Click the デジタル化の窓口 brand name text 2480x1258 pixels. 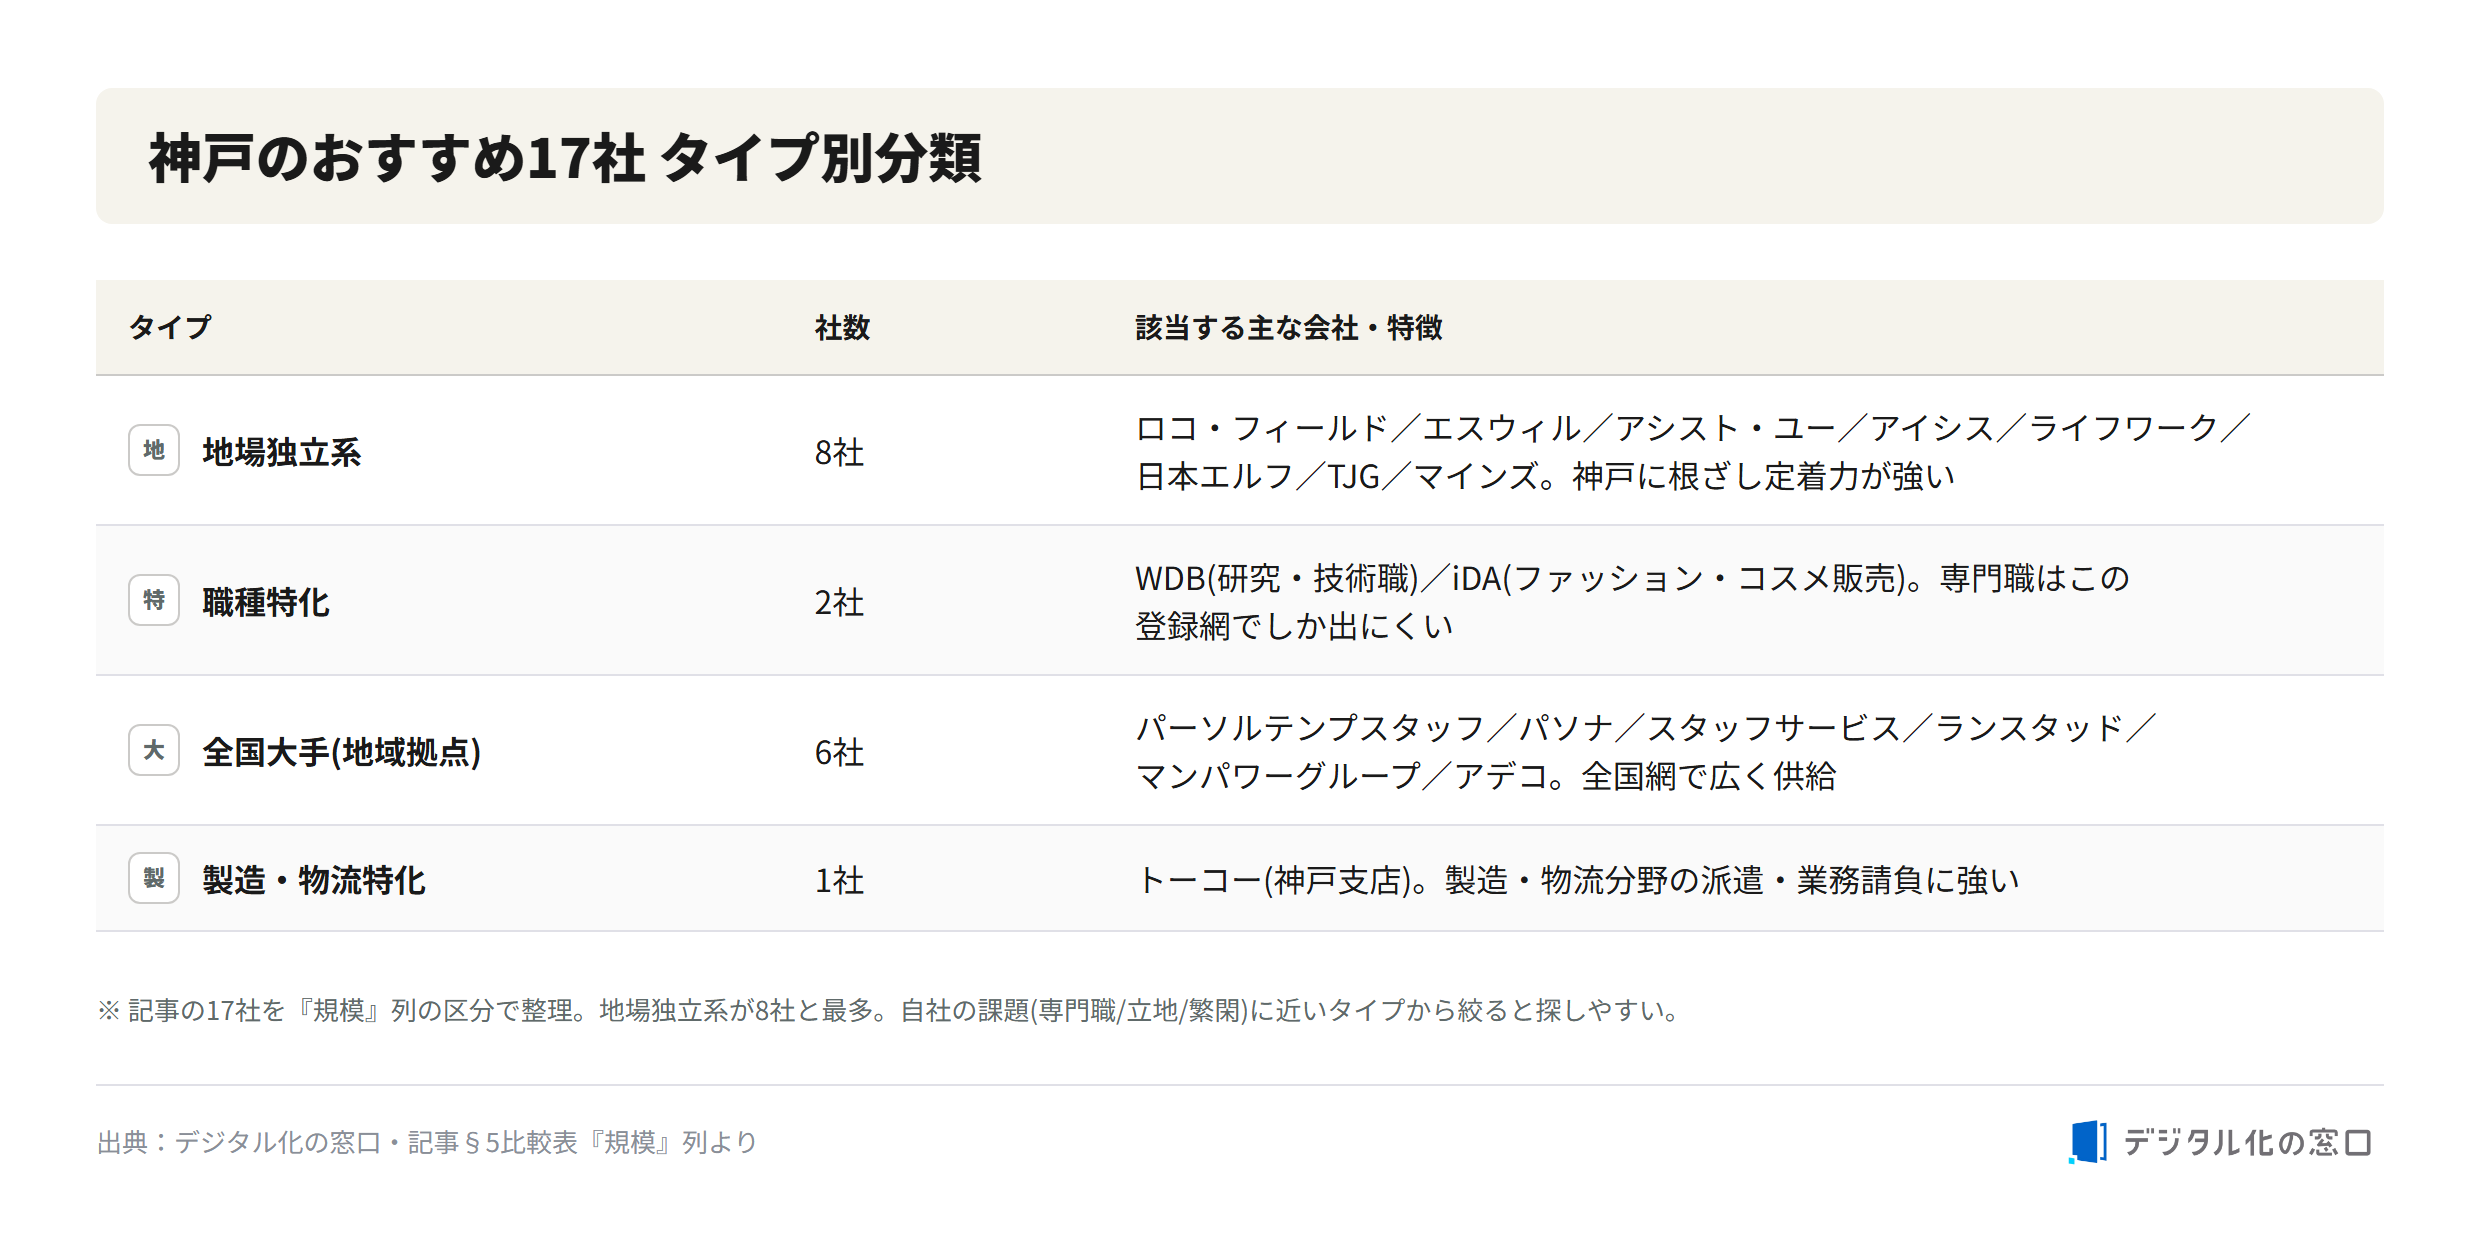click(x=2247, y=1142)
